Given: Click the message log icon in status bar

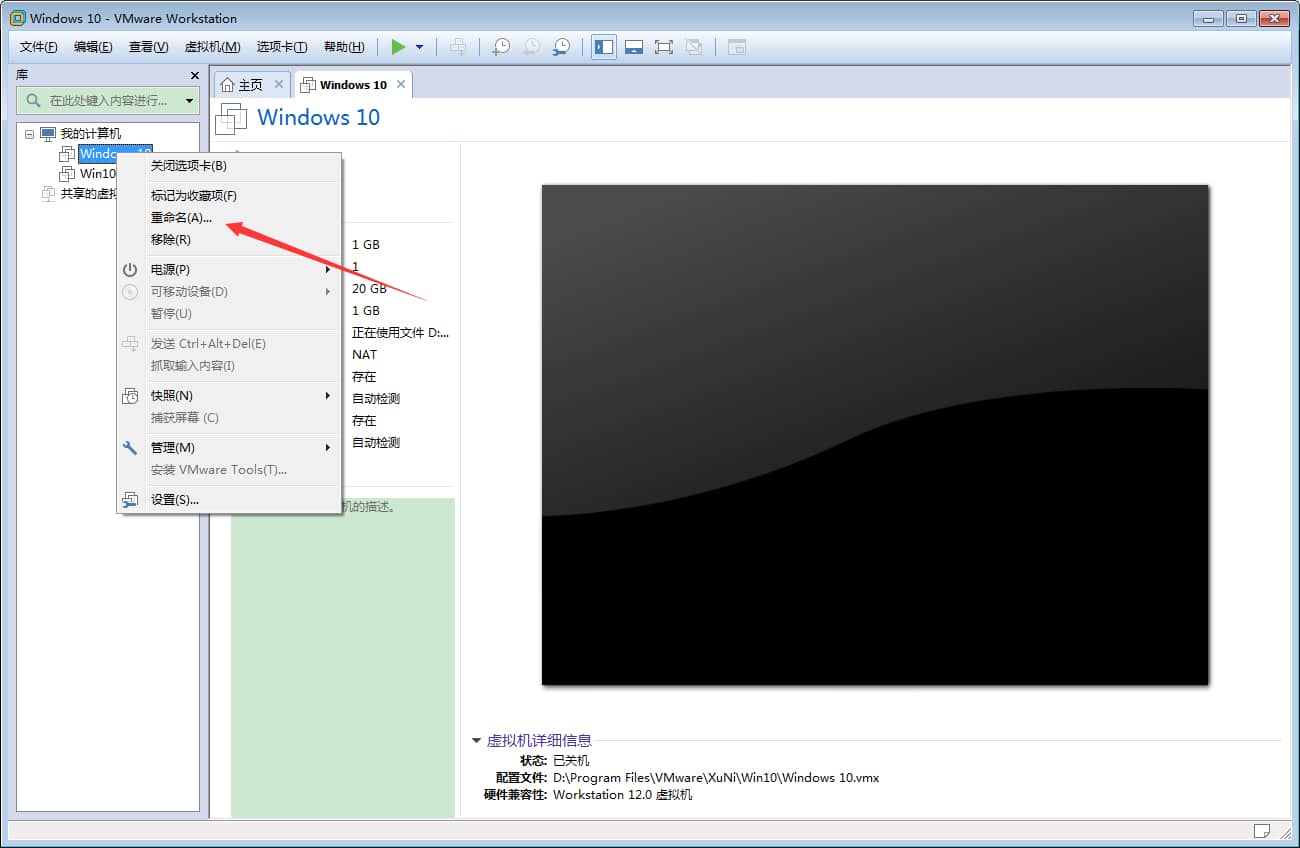Looking at the screenshot, I should (1262, 831).
